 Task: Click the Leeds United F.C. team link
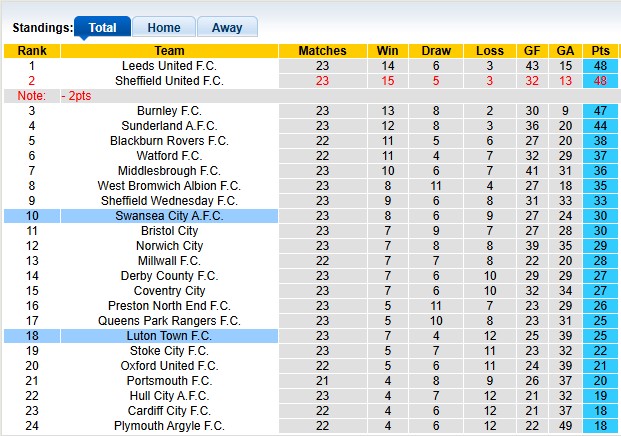click(x=170, y=66)
